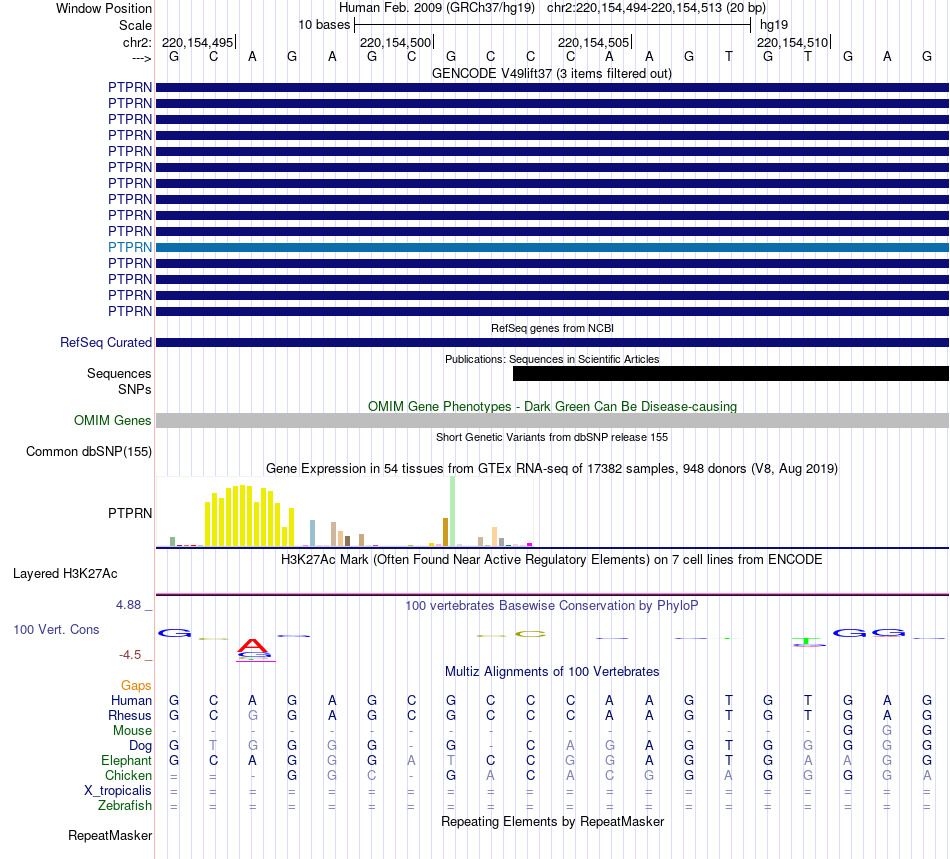Screen dimensions: 950x859
Task: Open the 100 Vert. Cons label
Action: [56, 629]
